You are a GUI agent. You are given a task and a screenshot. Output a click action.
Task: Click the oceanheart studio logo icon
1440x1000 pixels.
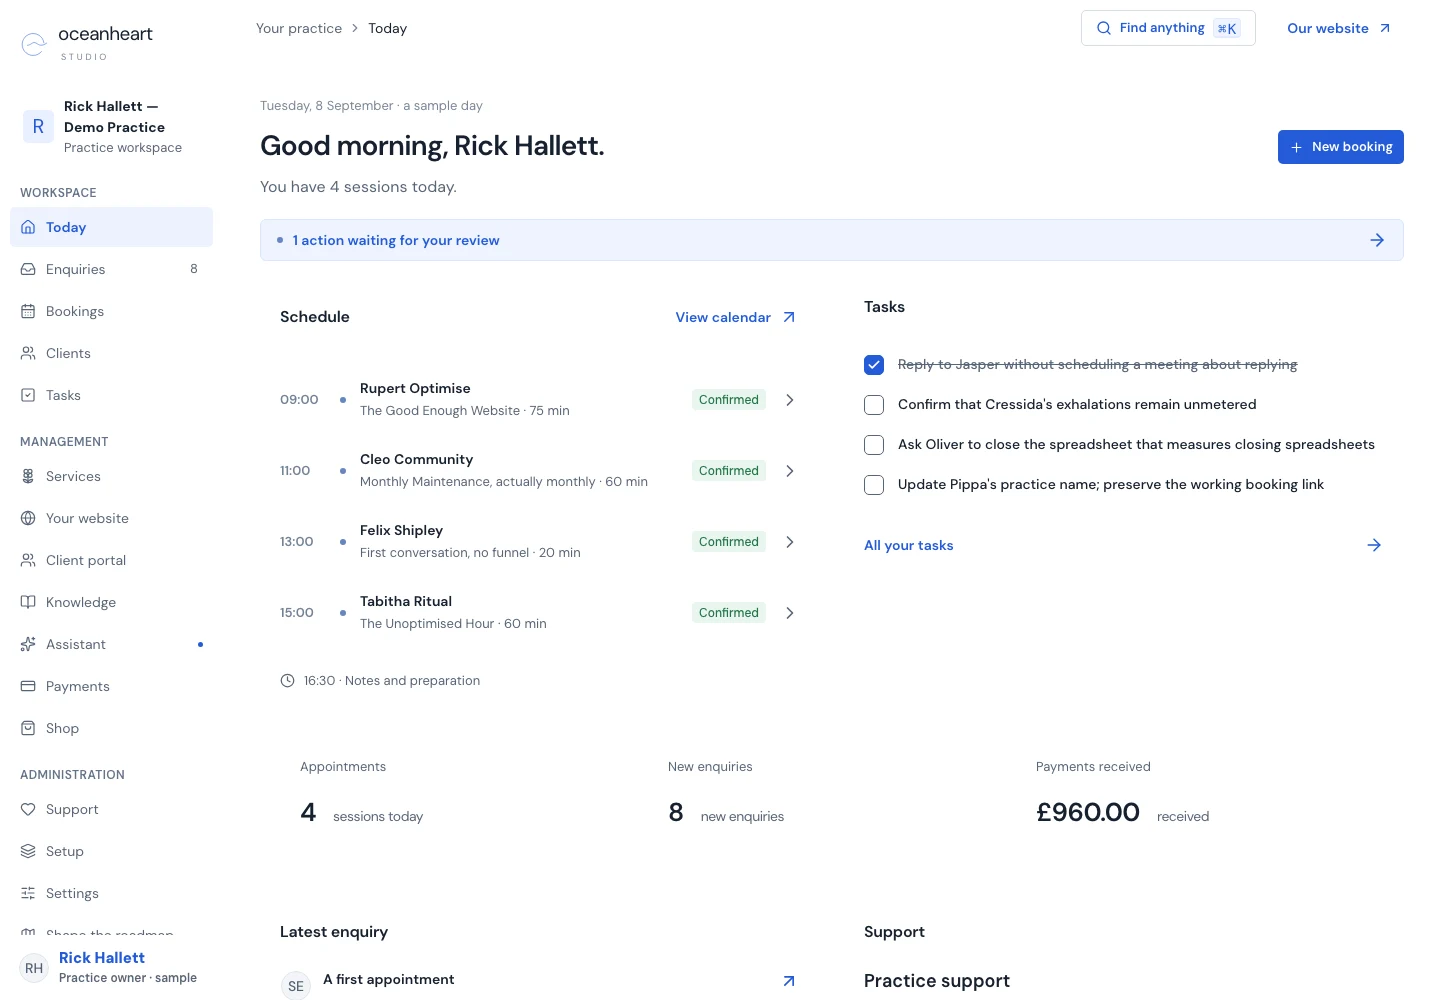[x=34, y=44]
